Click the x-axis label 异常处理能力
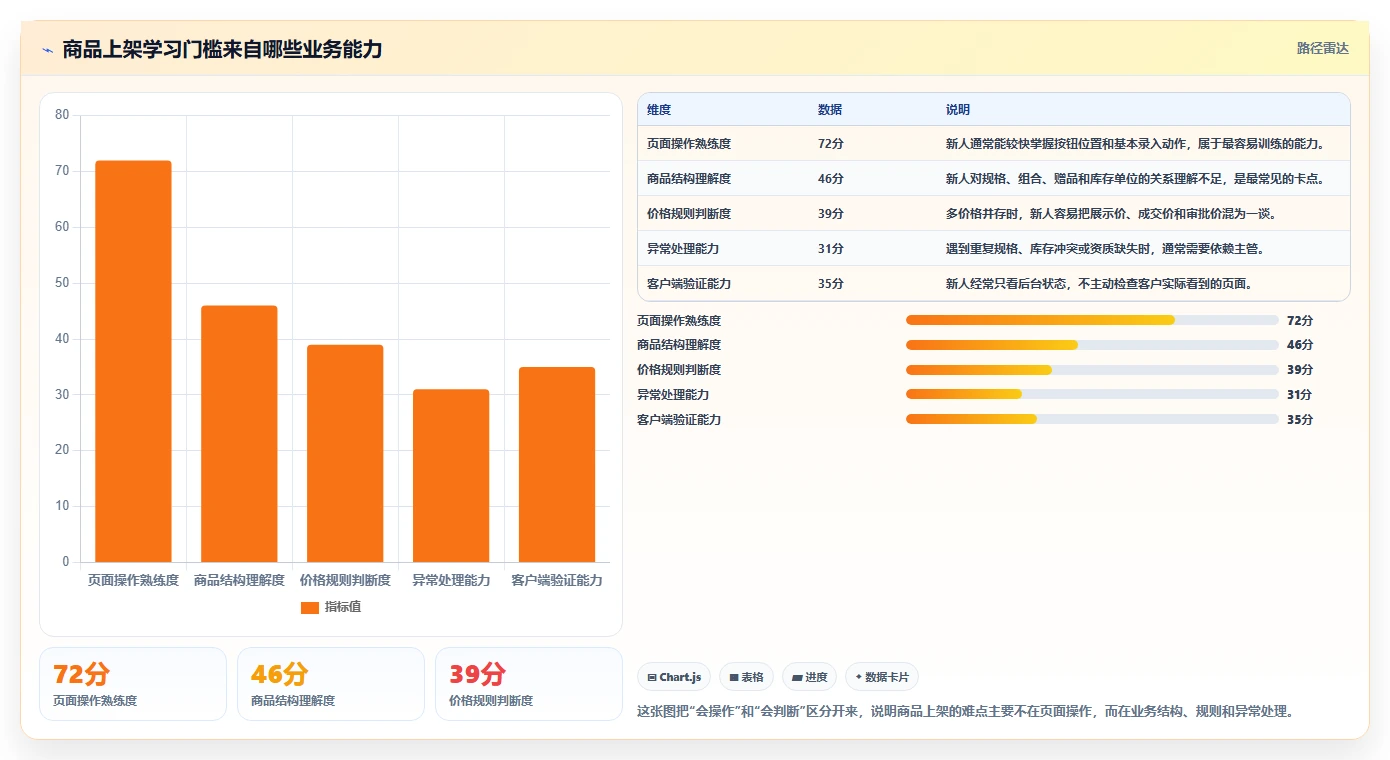Viewport: 1390px width, 760px height. coord(451,580)
